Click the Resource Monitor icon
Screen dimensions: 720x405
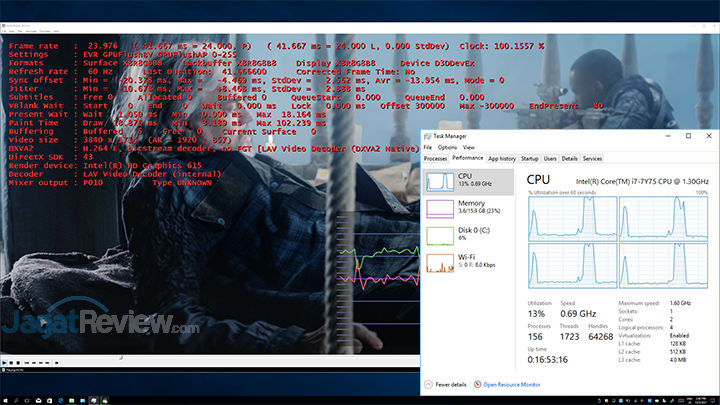coord(478,384)
